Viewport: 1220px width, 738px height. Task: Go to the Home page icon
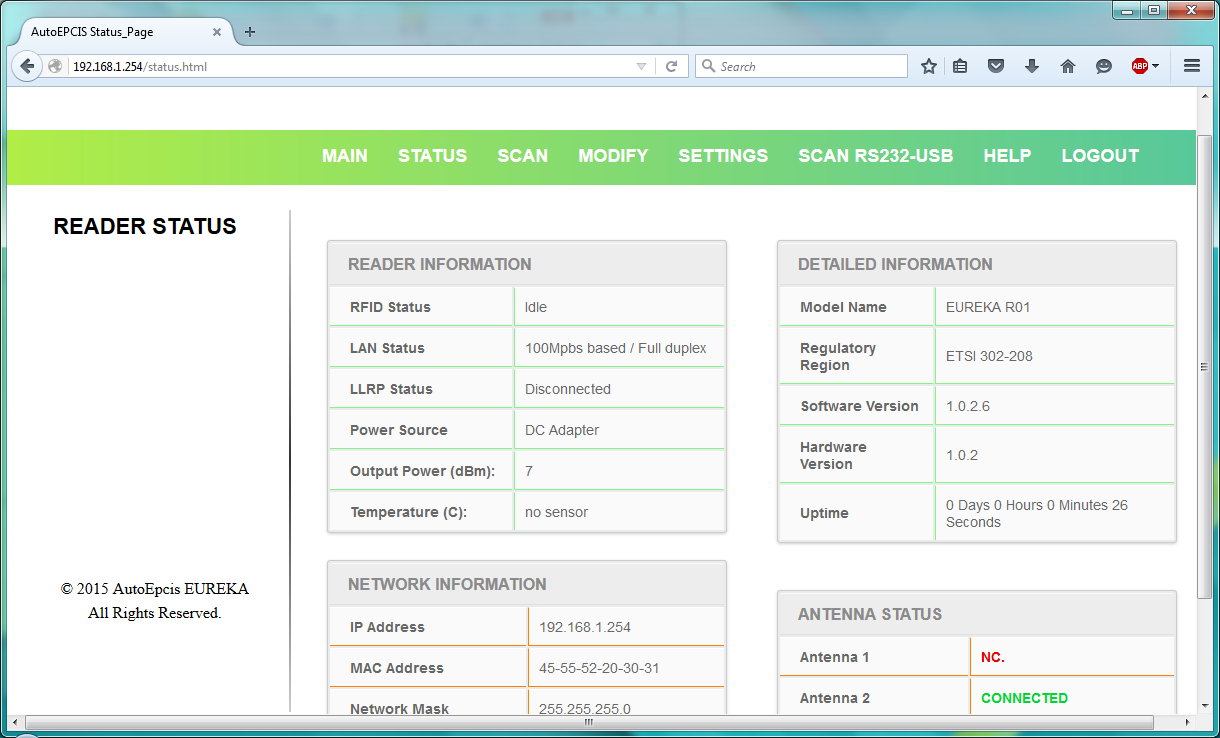tap(1068, 66)
